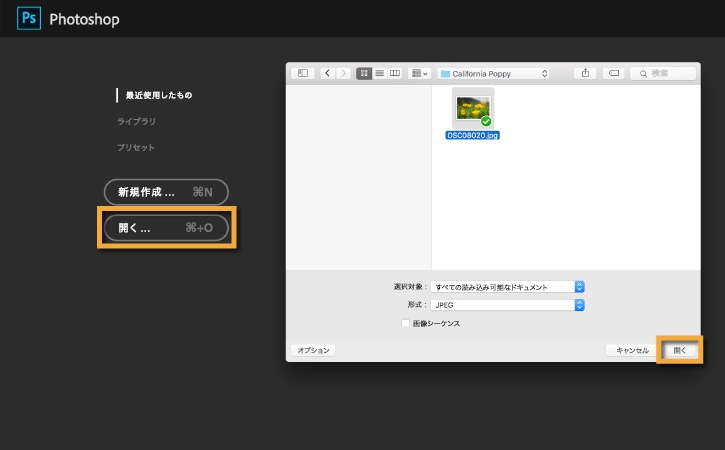
Task: Click the DSC08020.jpg file name
Action: [473, 135]
